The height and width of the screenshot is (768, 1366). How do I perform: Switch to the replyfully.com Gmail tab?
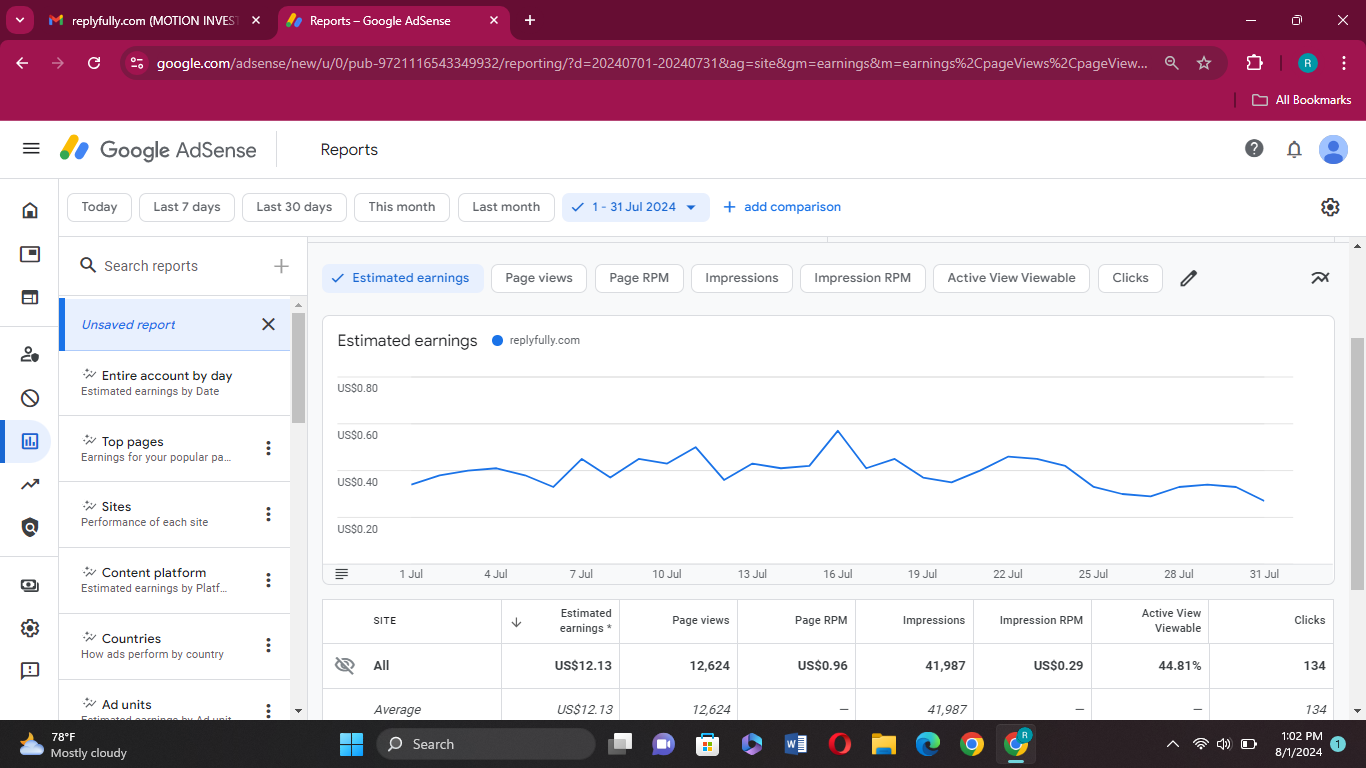pos(155,20)
